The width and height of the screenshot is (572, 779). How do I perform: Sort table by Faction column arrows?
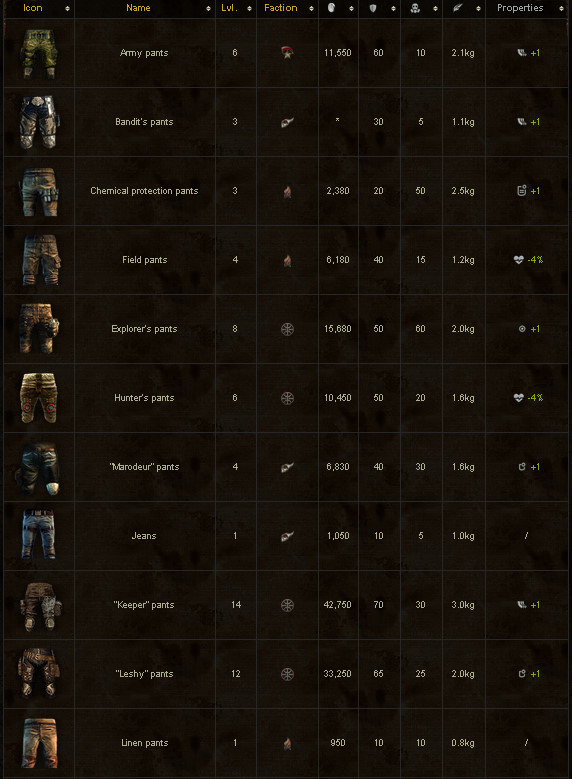(312, 8)
